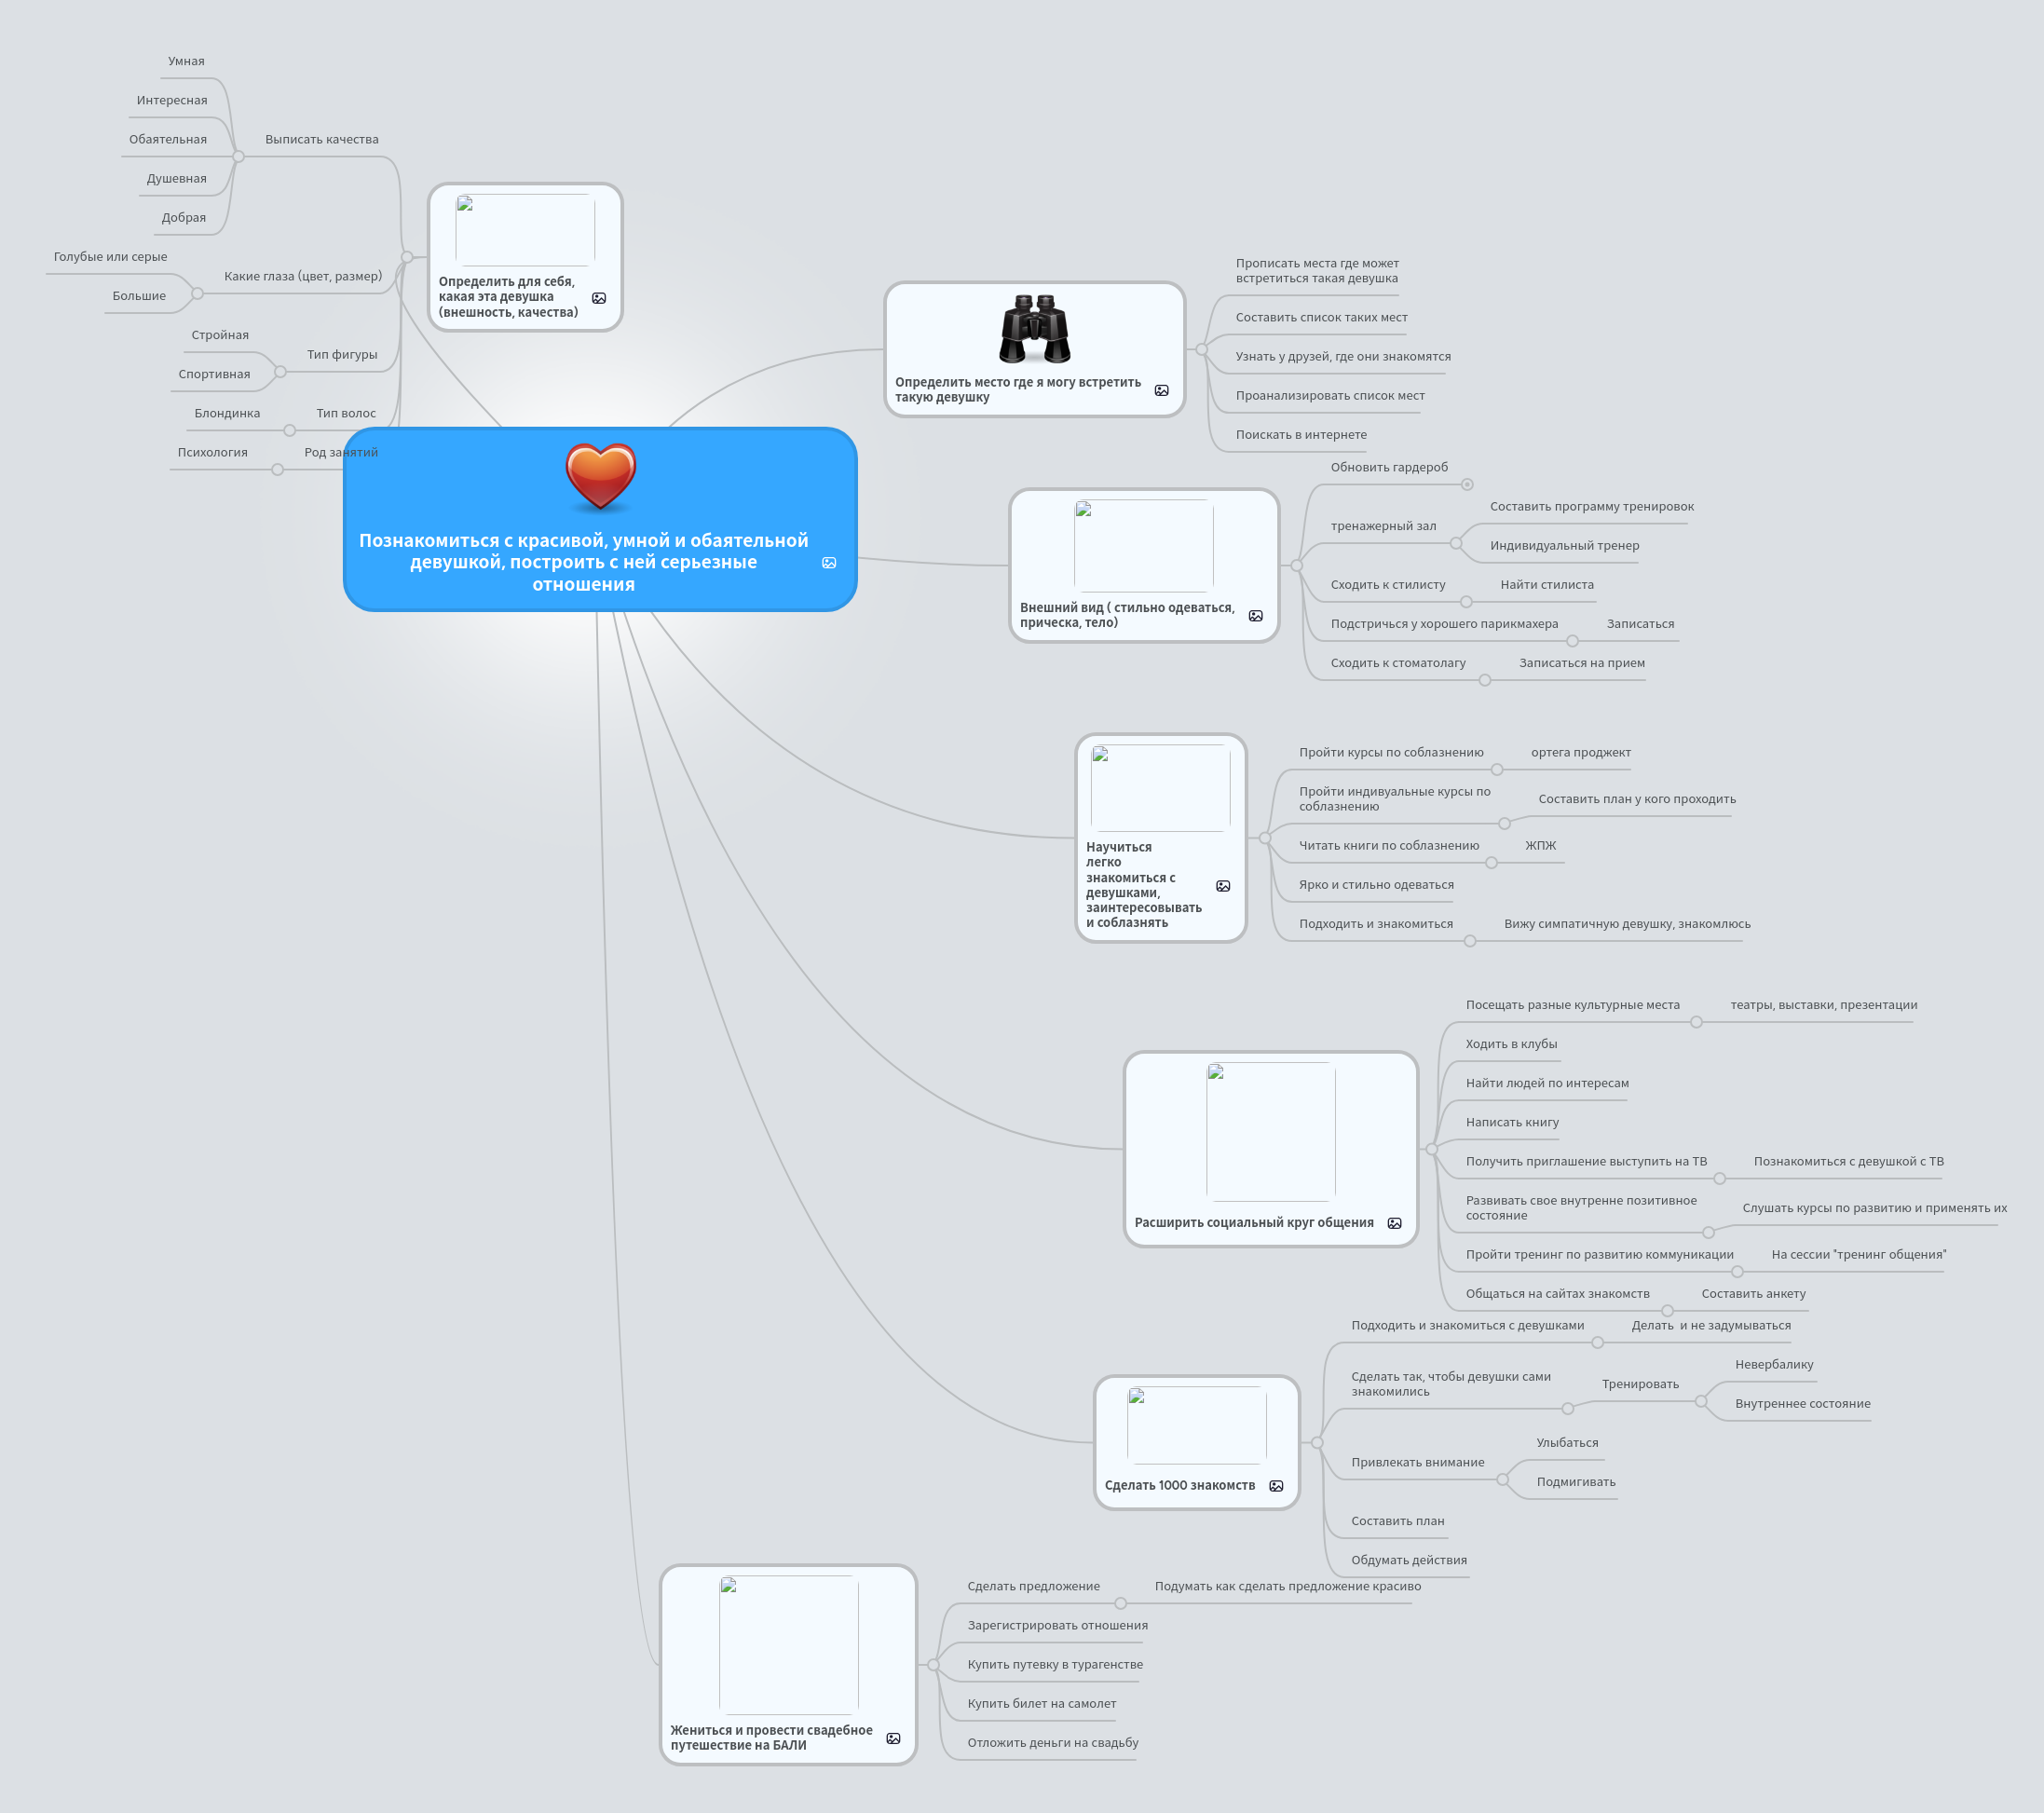Viewport: 2044px width, 1813px height.
Task: Click image icon in central blue node
Action: 829,563
